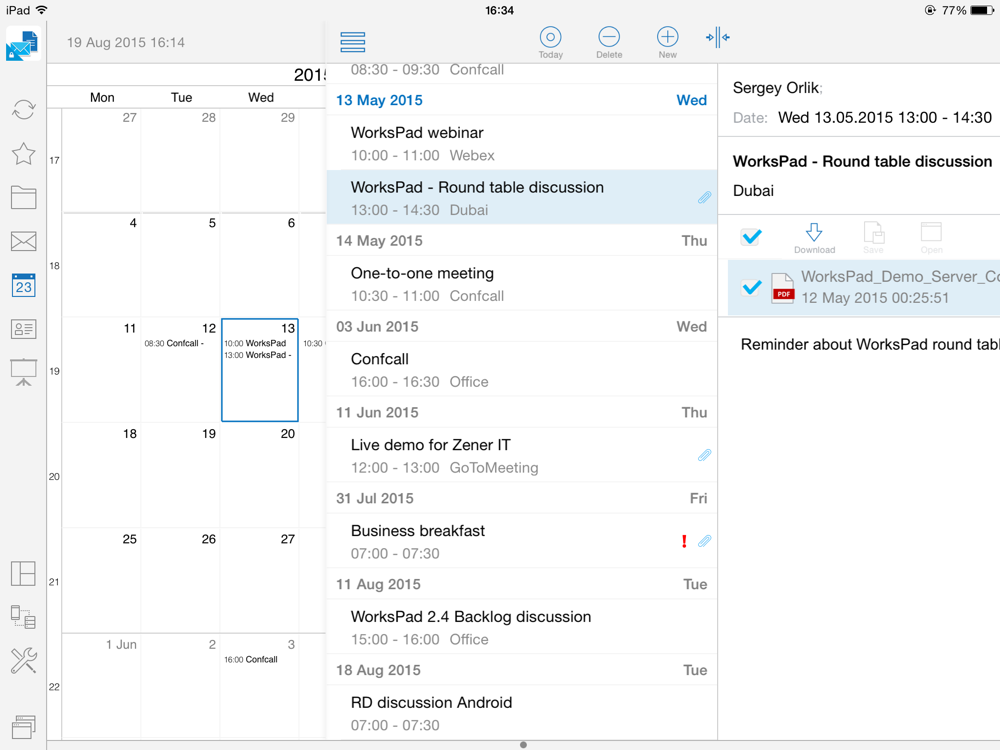The height and width of the screenshot is (750, 1000).
Task: Open the Calendar icon showing 23
Action: [x=24, y=285]
